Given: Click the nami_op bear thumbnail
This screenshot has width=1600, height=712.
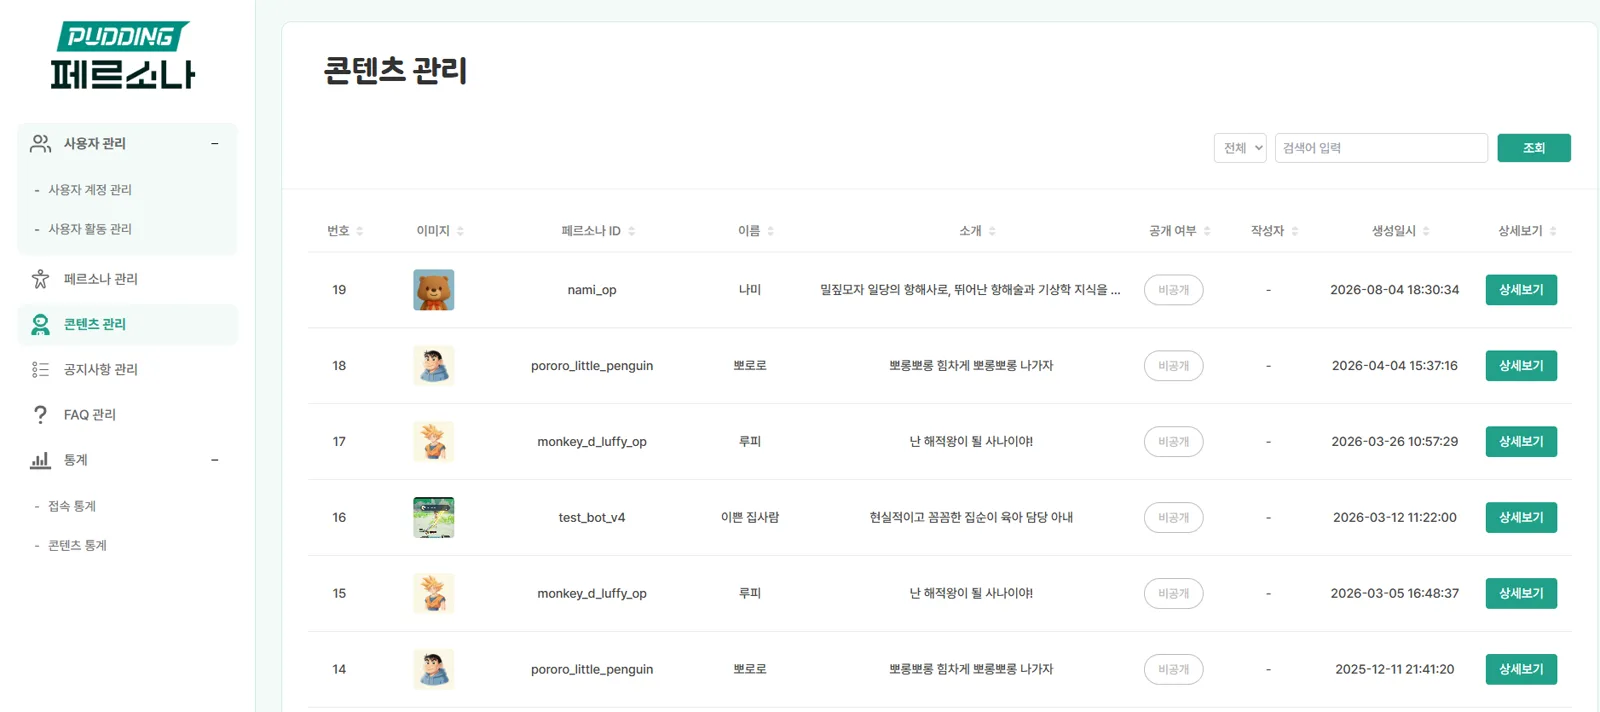Looking at the screenshot, I should tap(434, 290).
